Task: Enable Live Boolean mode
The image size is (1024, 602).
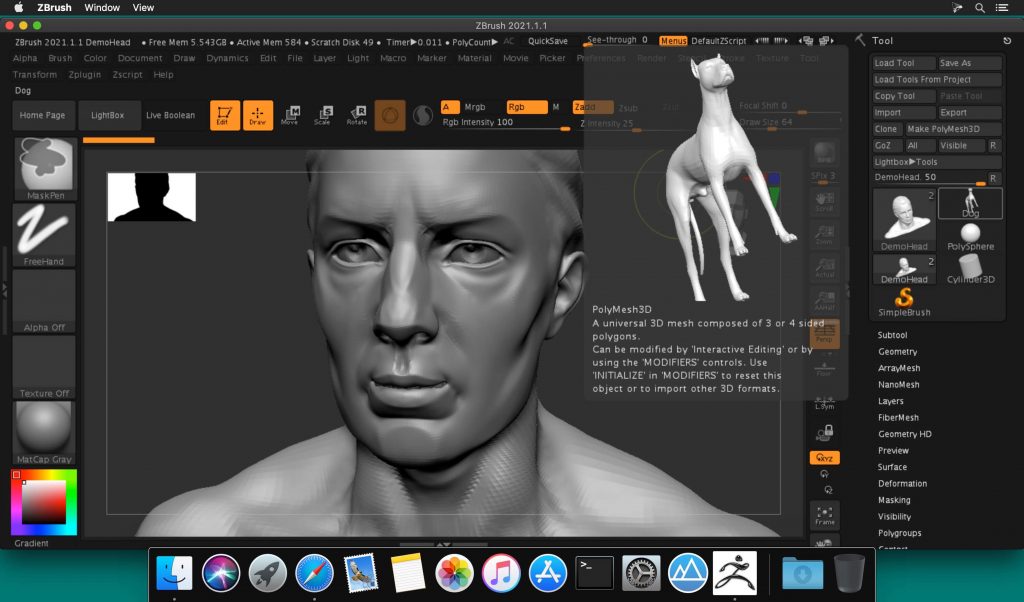Action: pyautogui.click(x=170, y=115)
